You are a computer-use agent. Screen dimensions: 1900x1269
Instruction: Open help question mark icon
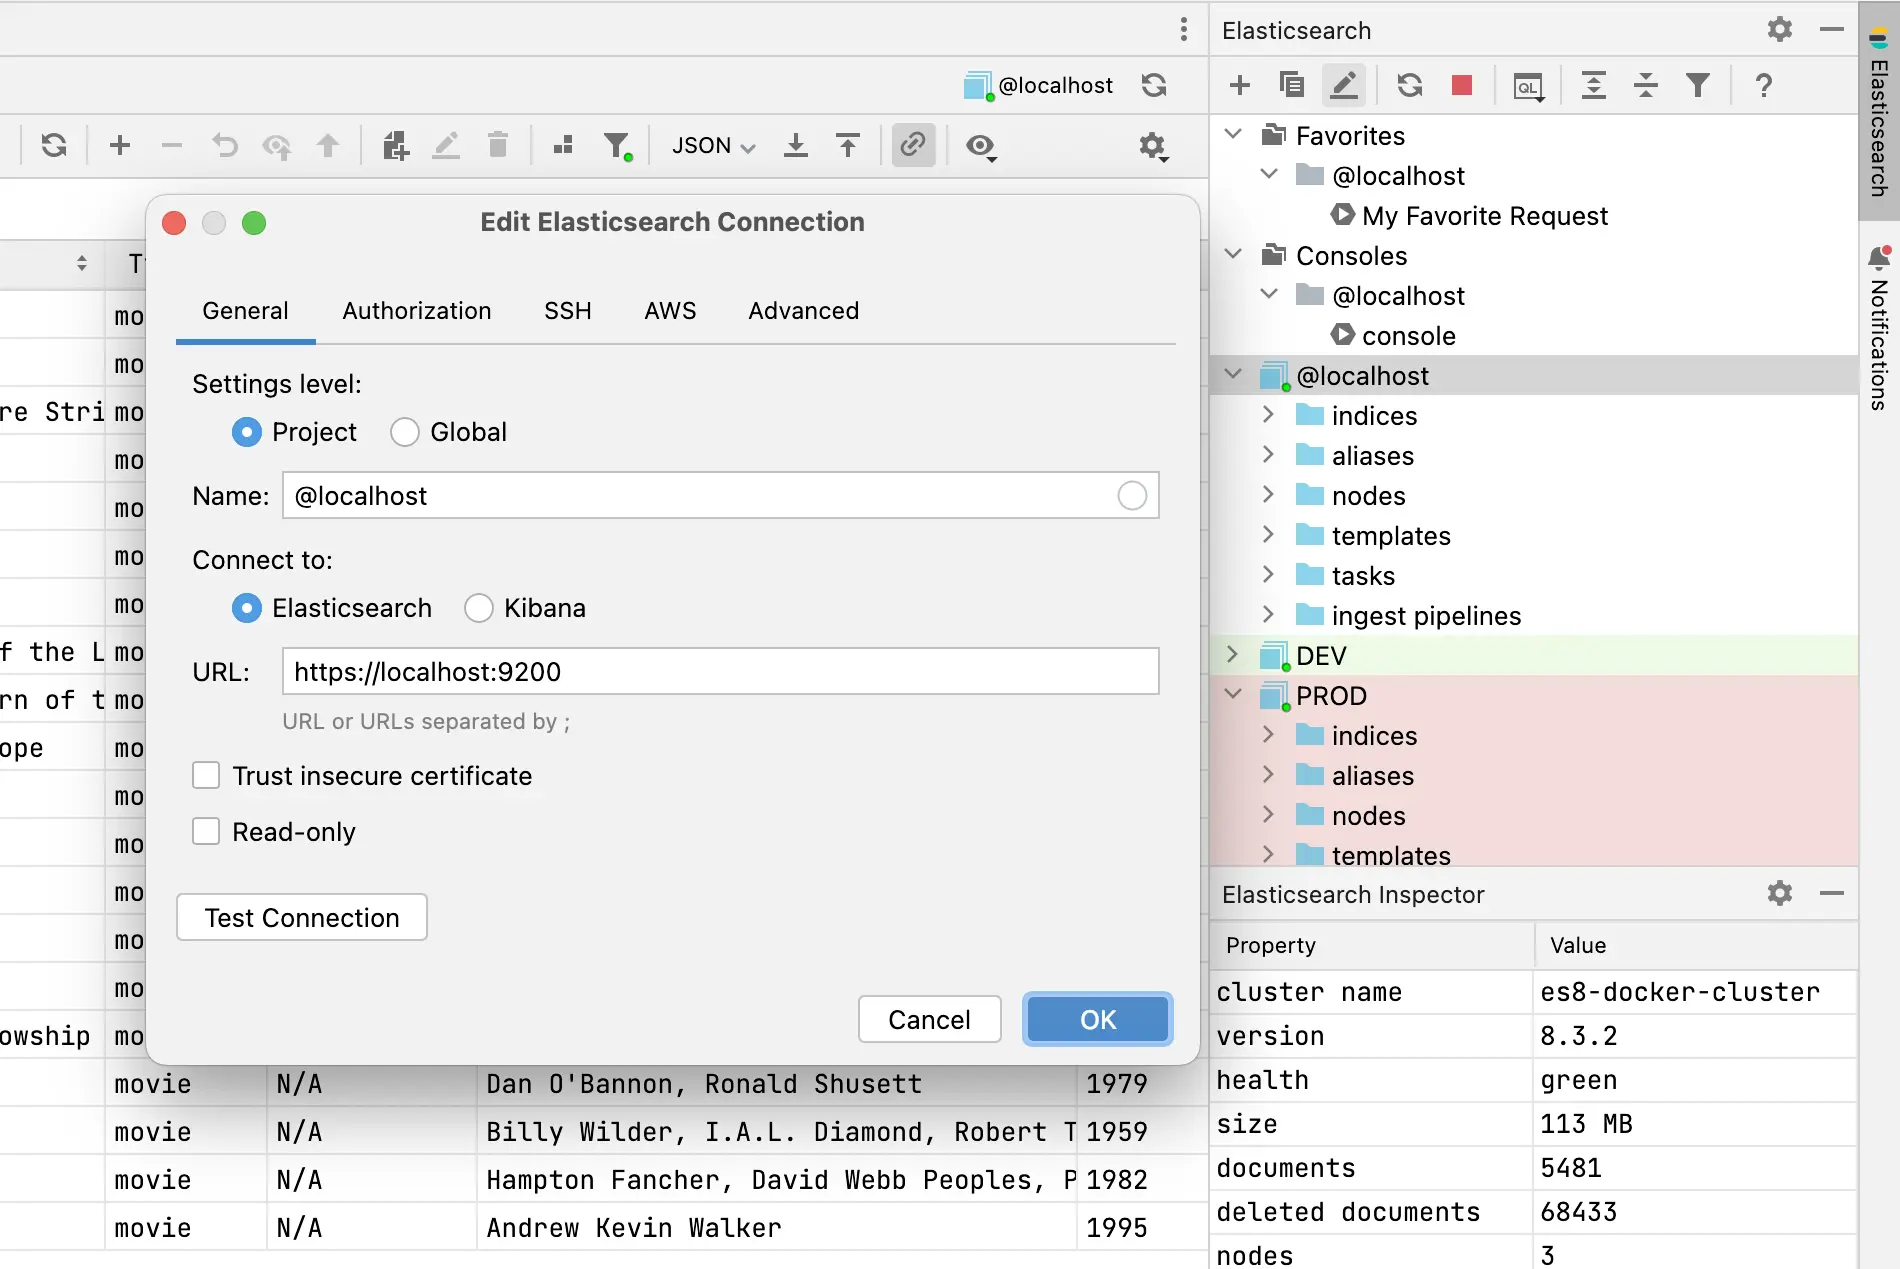(x=1764, y=86)
